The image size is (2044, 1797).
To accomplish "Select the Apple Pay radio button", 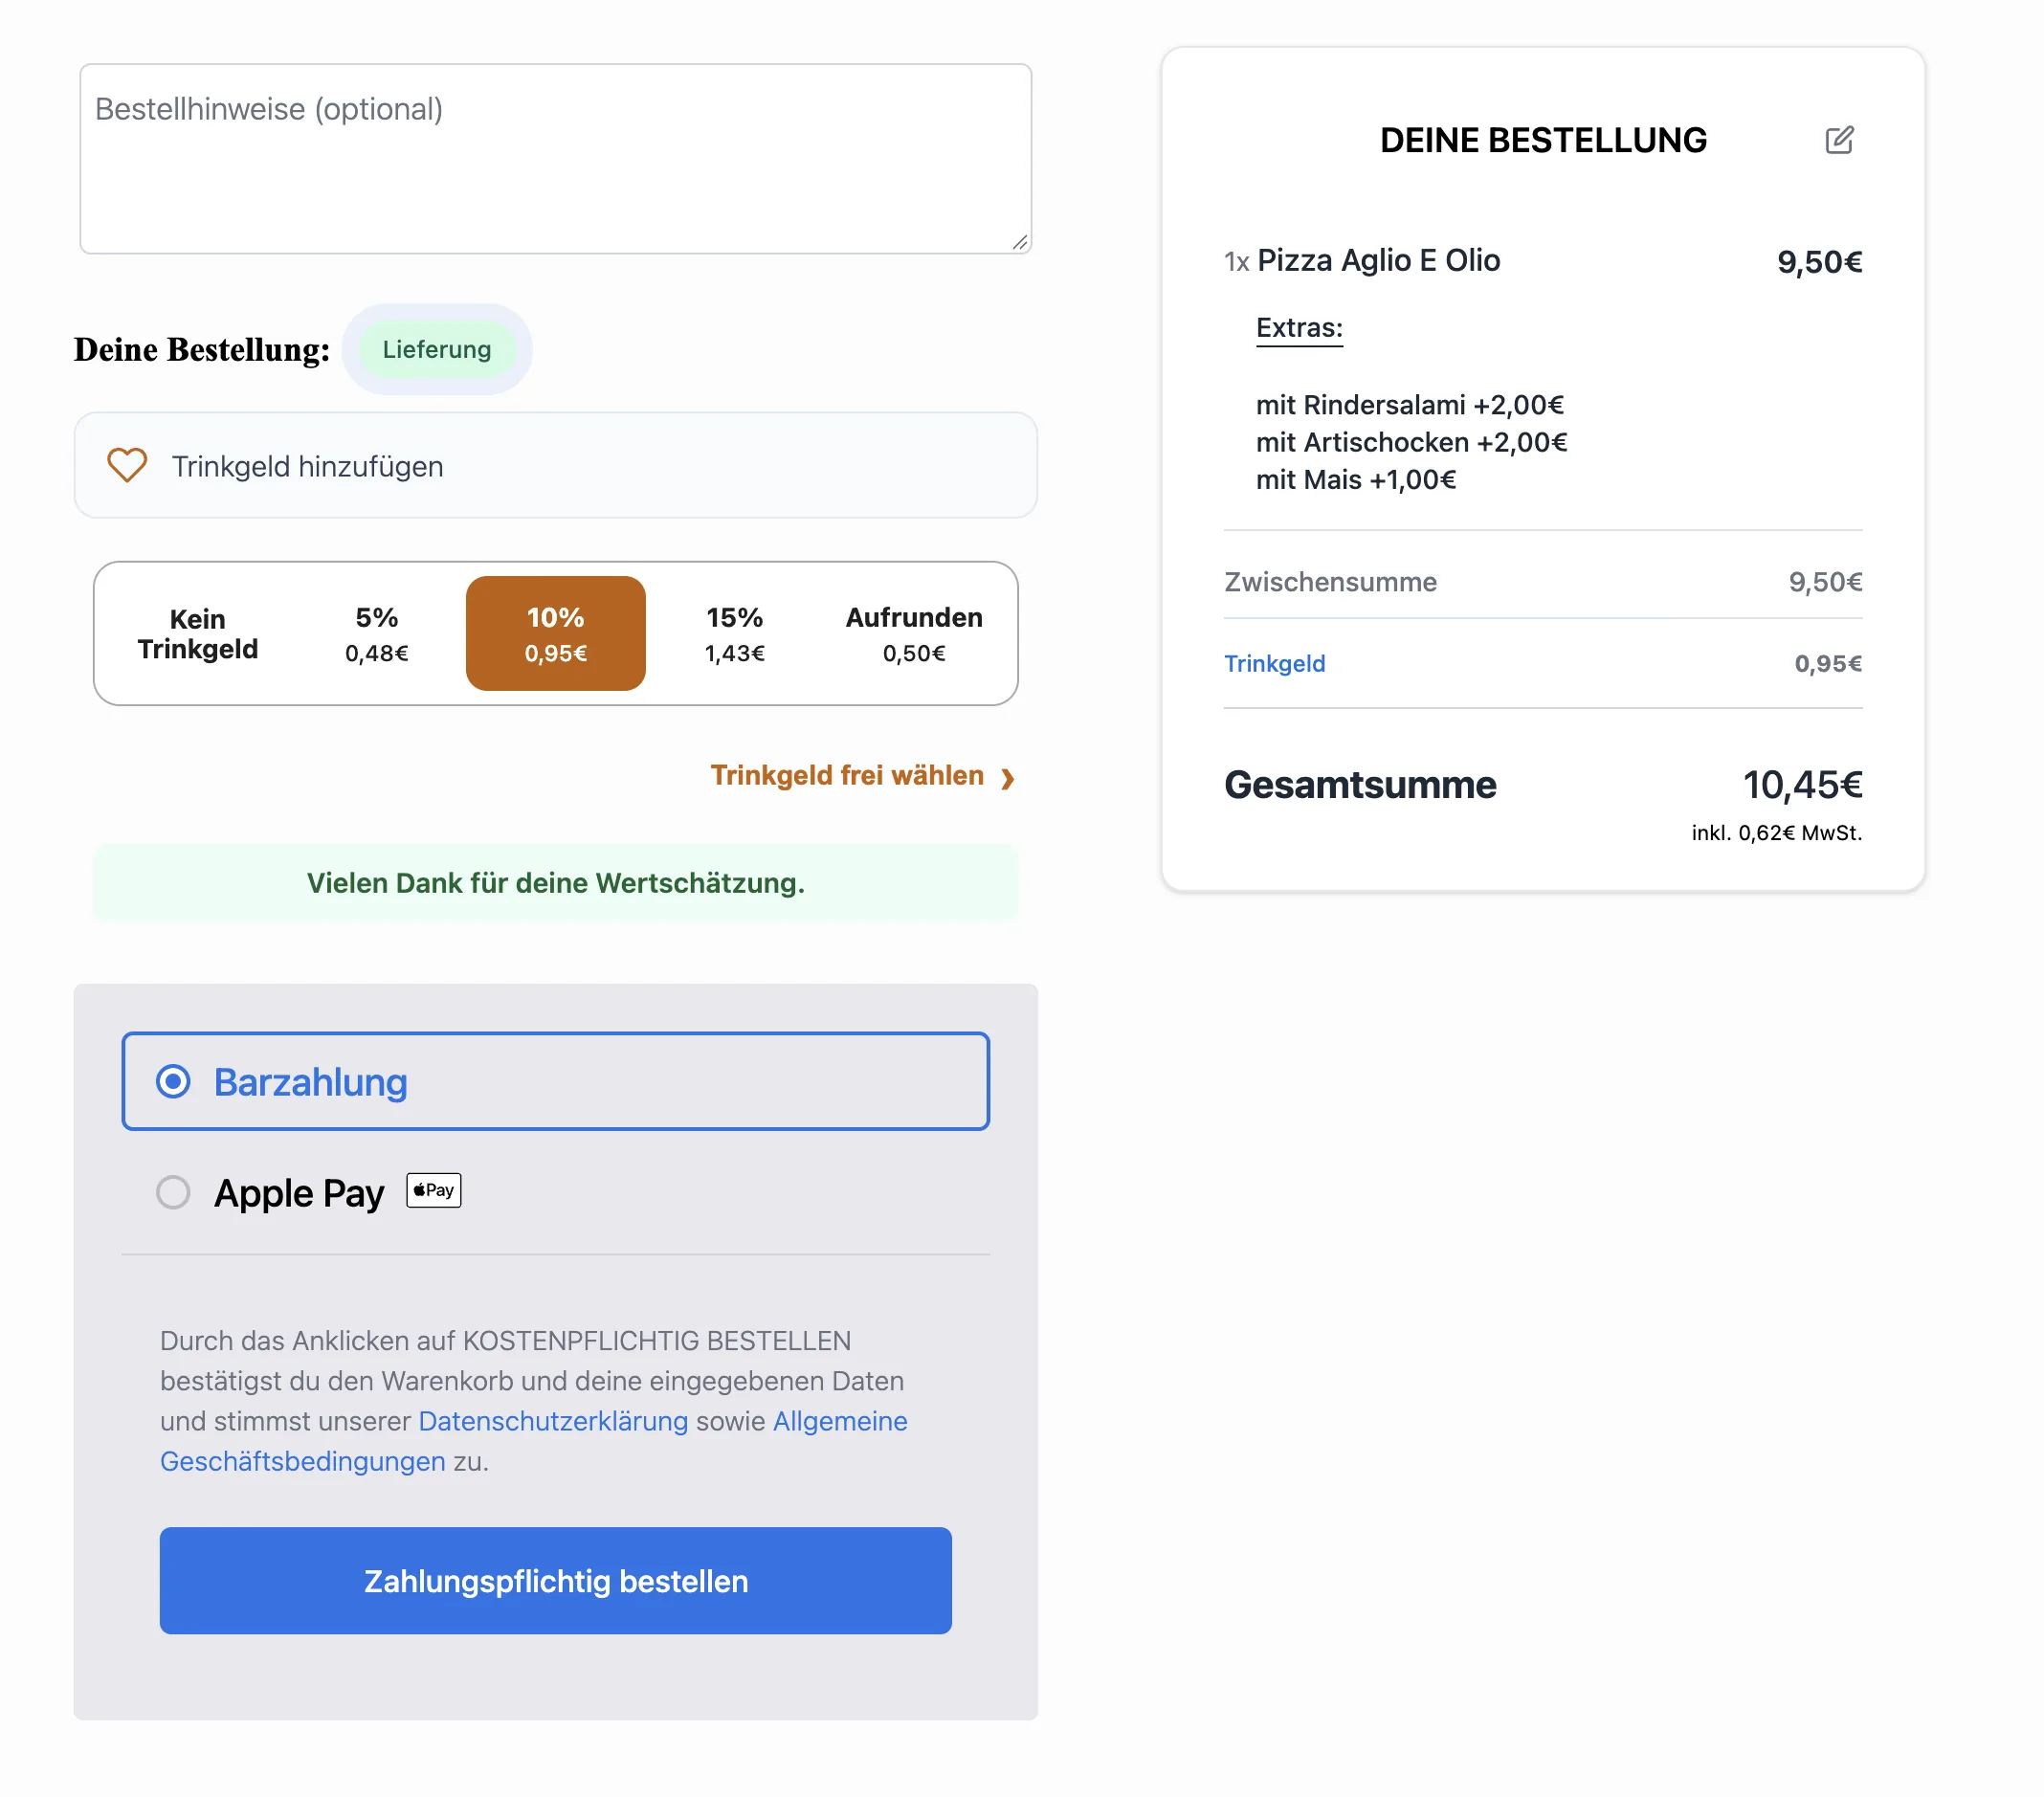I will click(x=173, y=1191).
